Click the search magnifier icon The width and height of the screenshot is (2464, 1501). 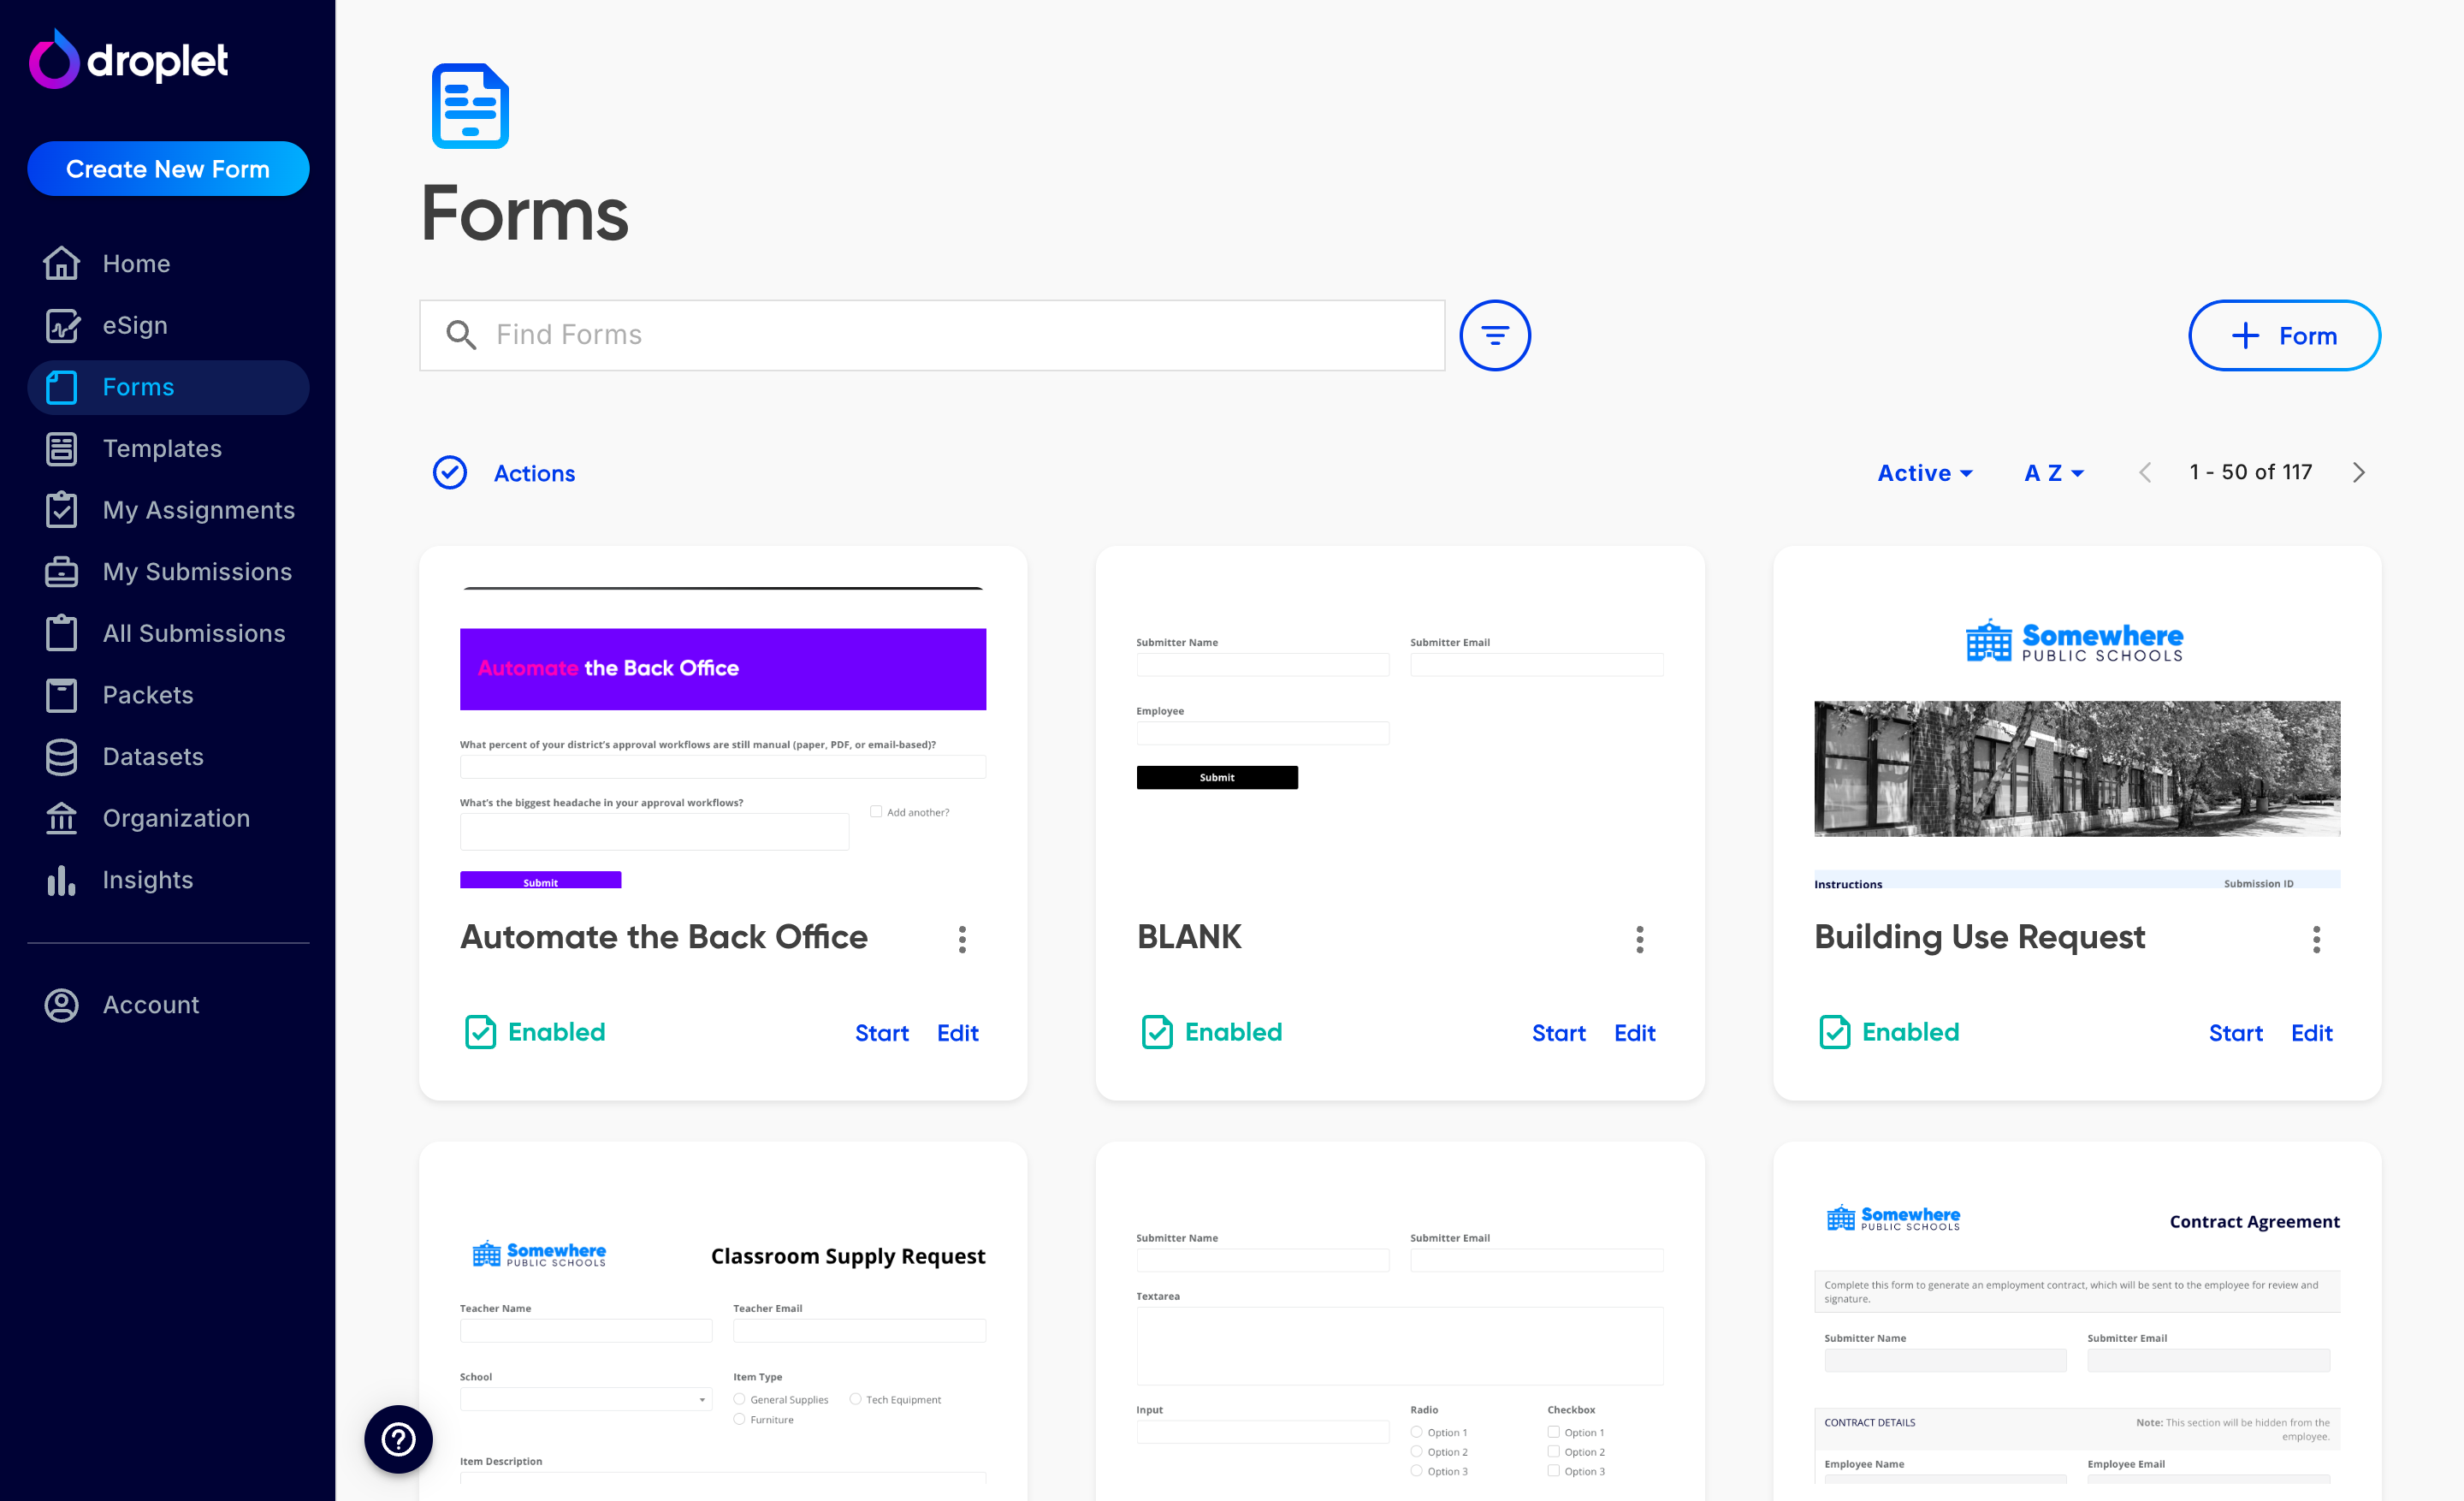coord(461,335)
